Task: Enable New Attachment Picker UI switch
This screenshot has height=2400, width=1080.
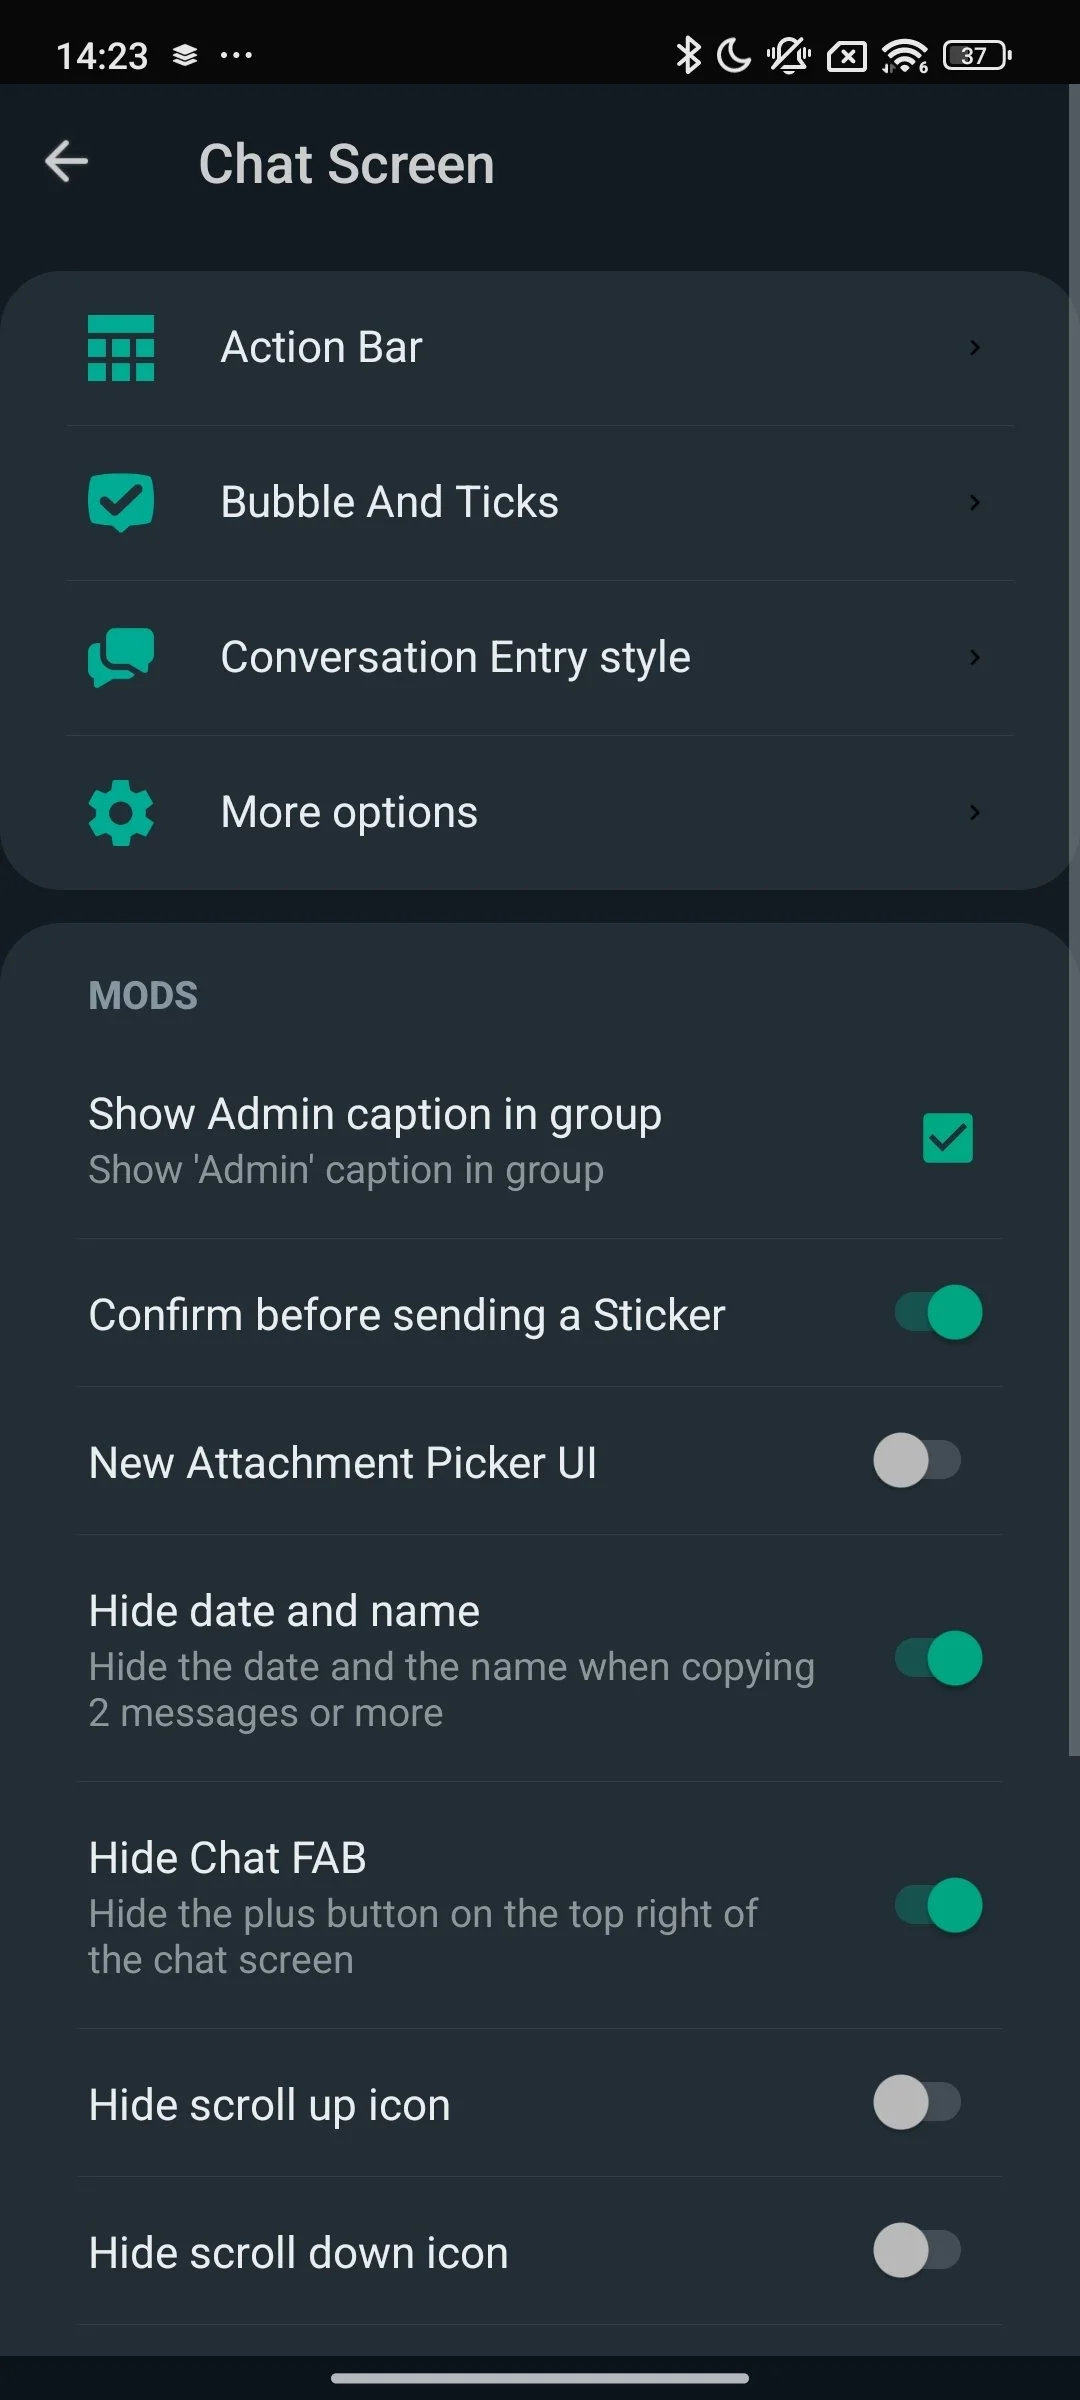Action: coord(917,1460)
